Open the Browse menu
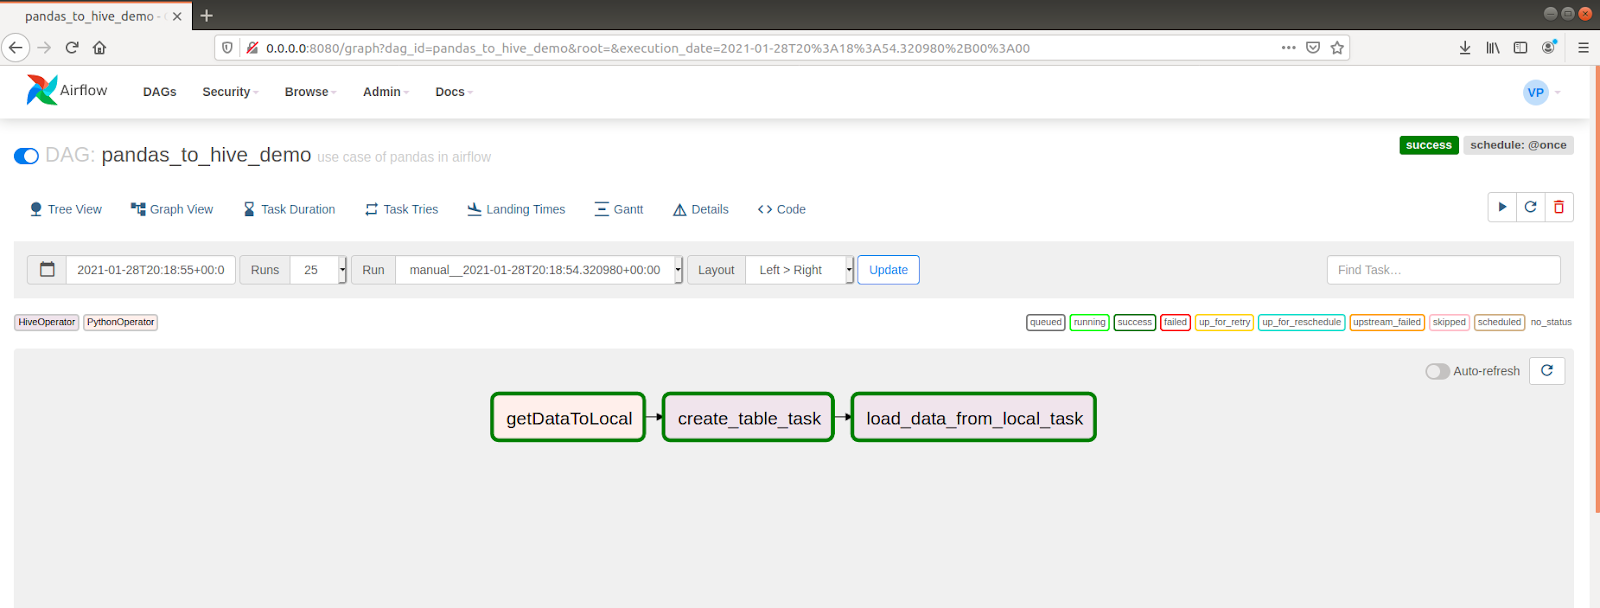1600x608 pixels. pos(309,92)
